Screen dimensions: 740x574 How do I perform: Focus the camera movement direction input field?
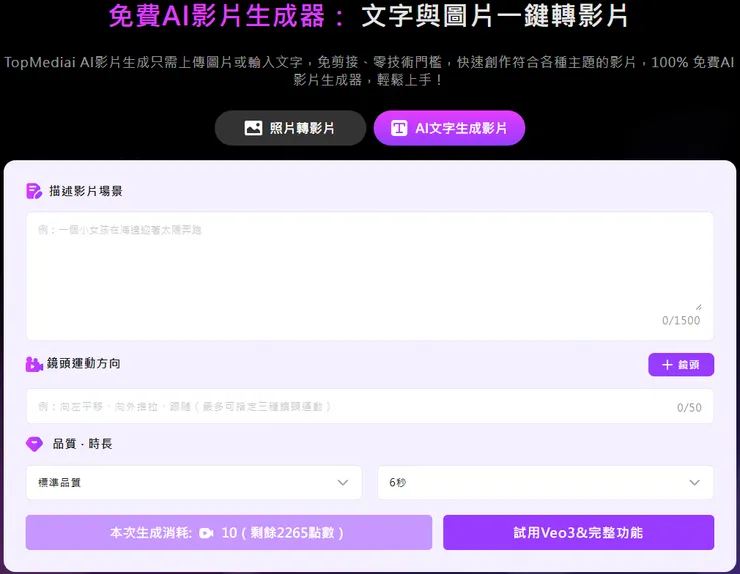click(x=370, y=406)
